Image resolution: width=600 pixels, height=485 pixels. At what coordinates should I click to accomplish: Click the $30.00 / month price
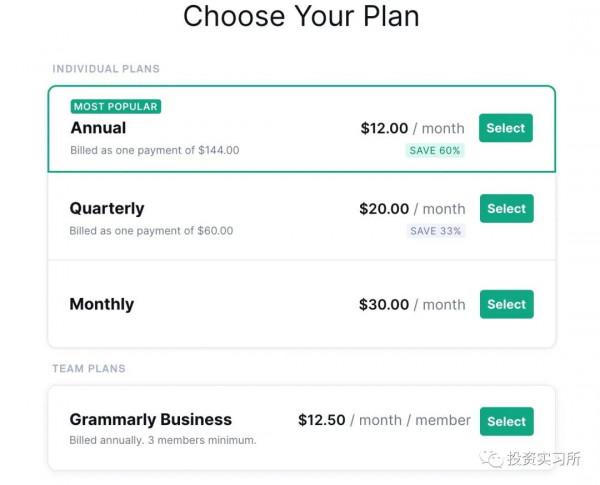(x=412, y=304)
